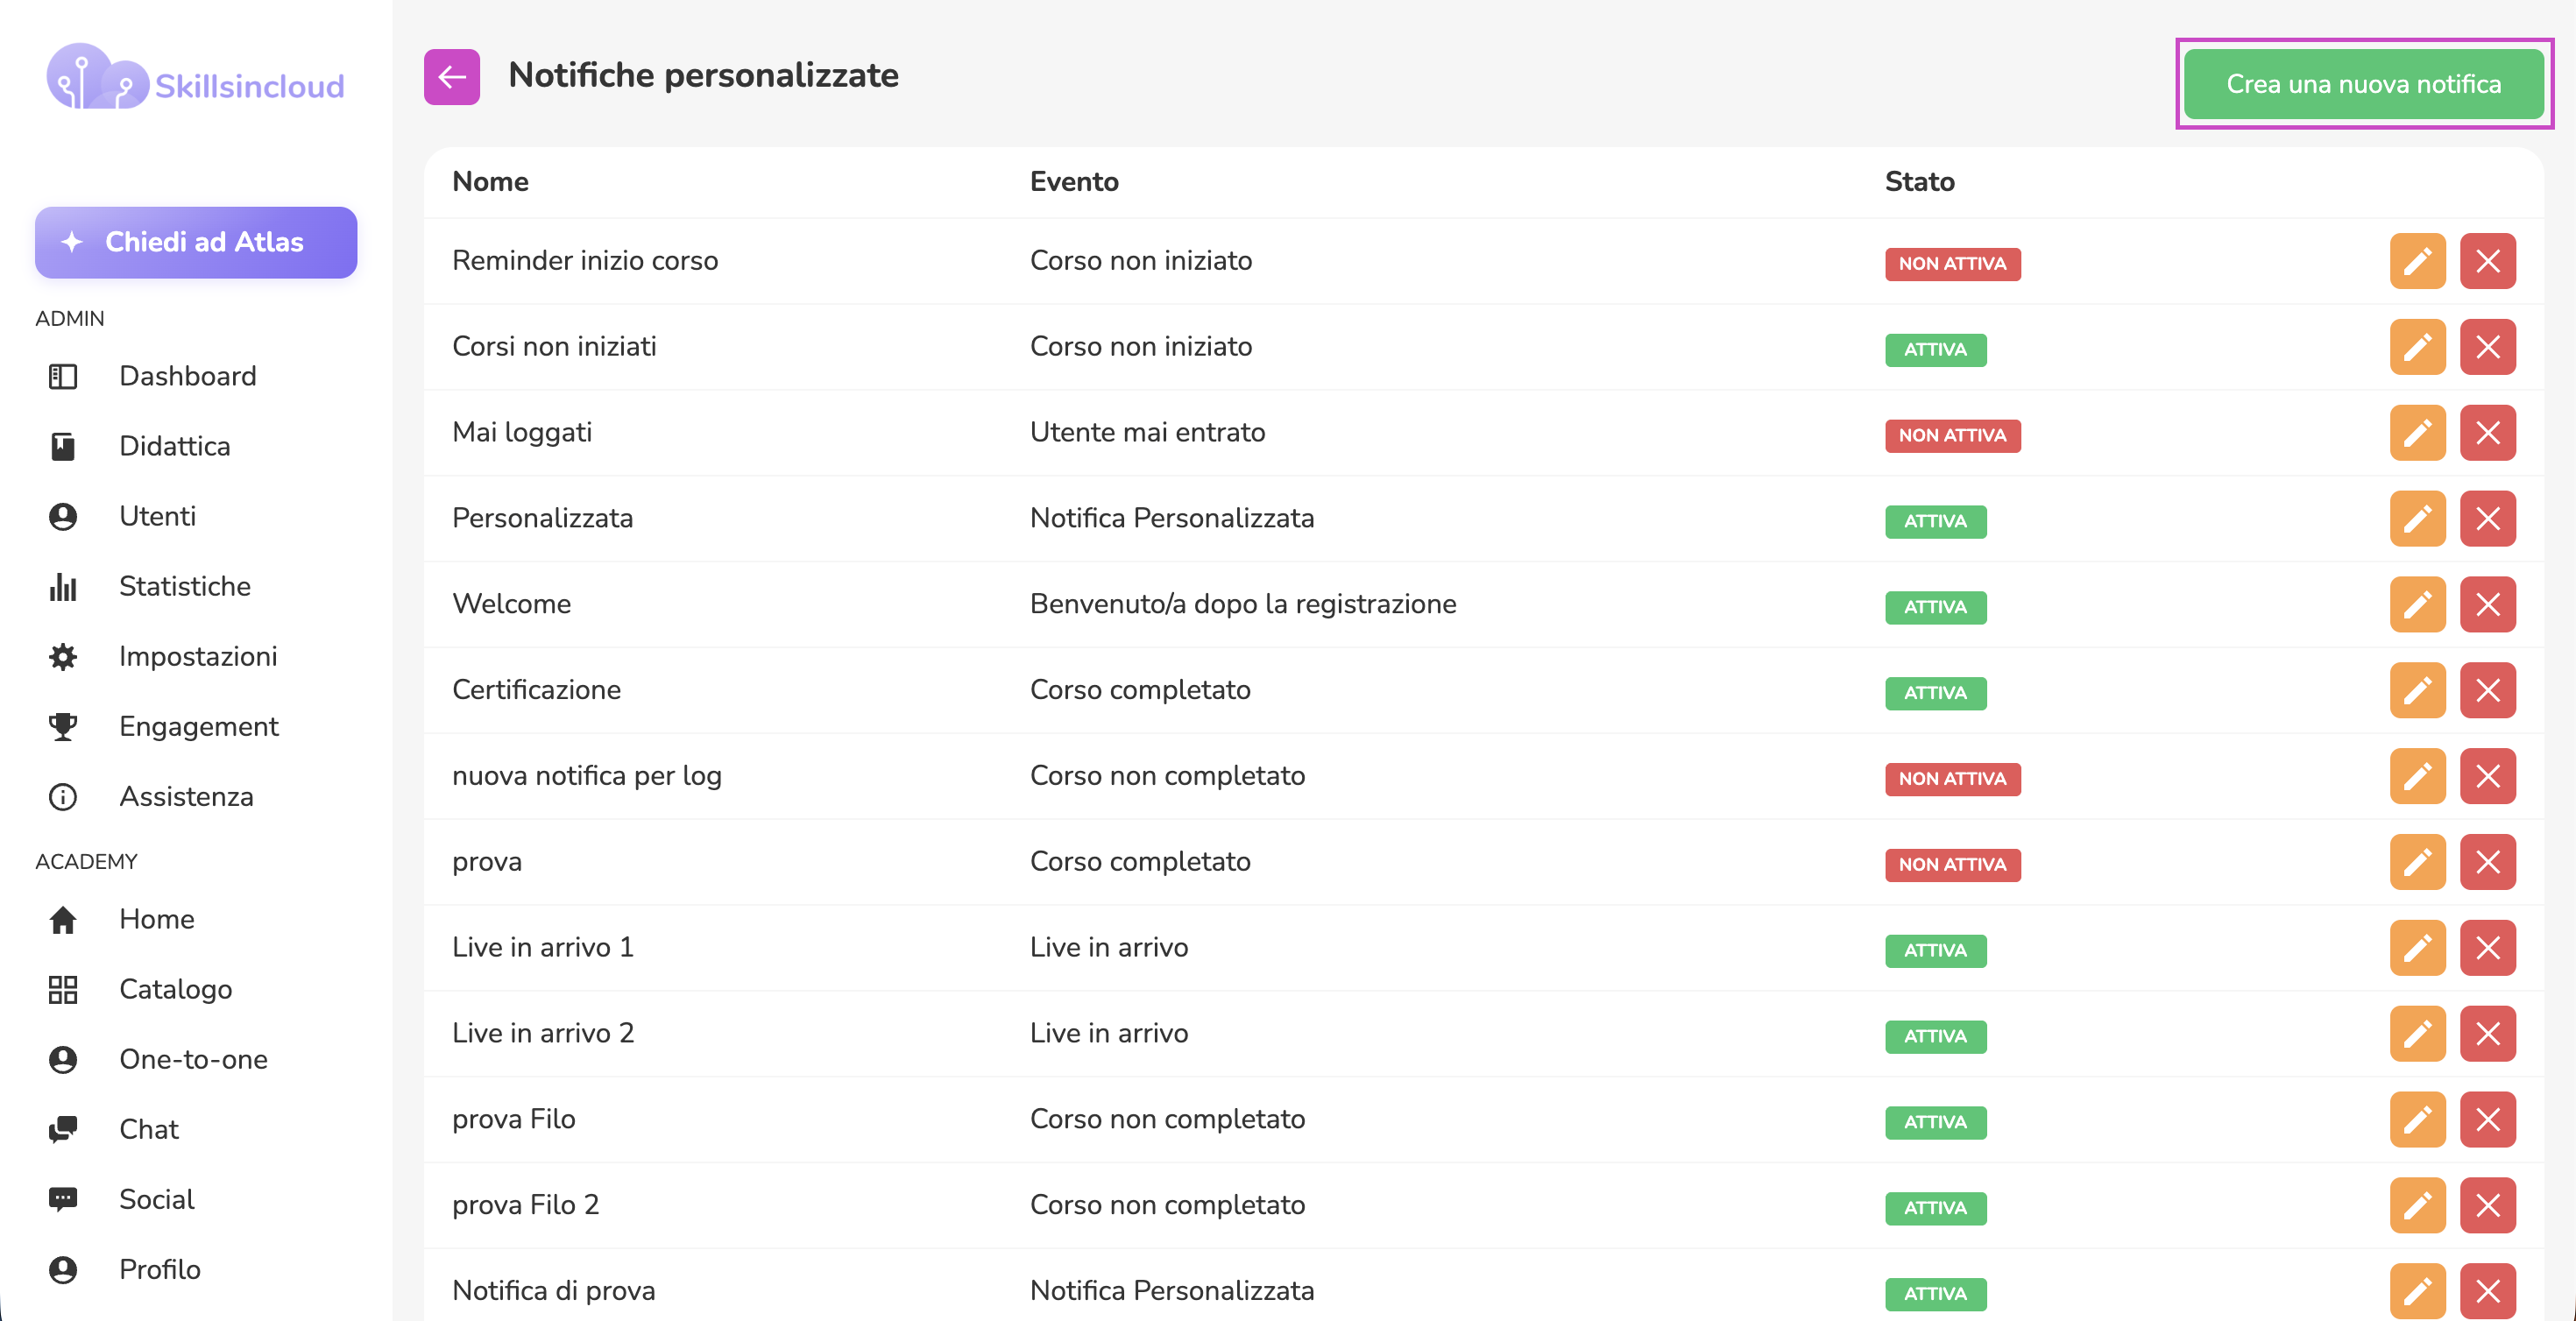Open the Chat section
This screenshot has width=2576, height=1321.
148,1129
